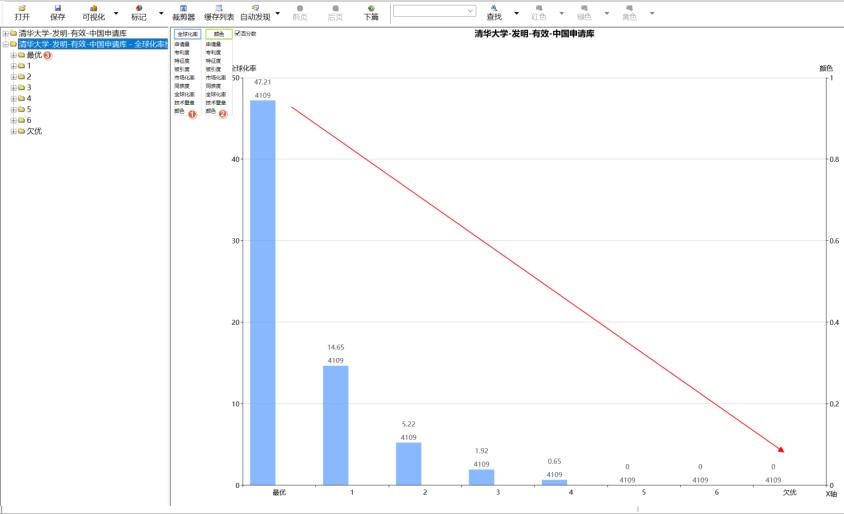Open the 可视化 visualization tool
The width and height of the screenshot is (844, 514).
[93, 12]
